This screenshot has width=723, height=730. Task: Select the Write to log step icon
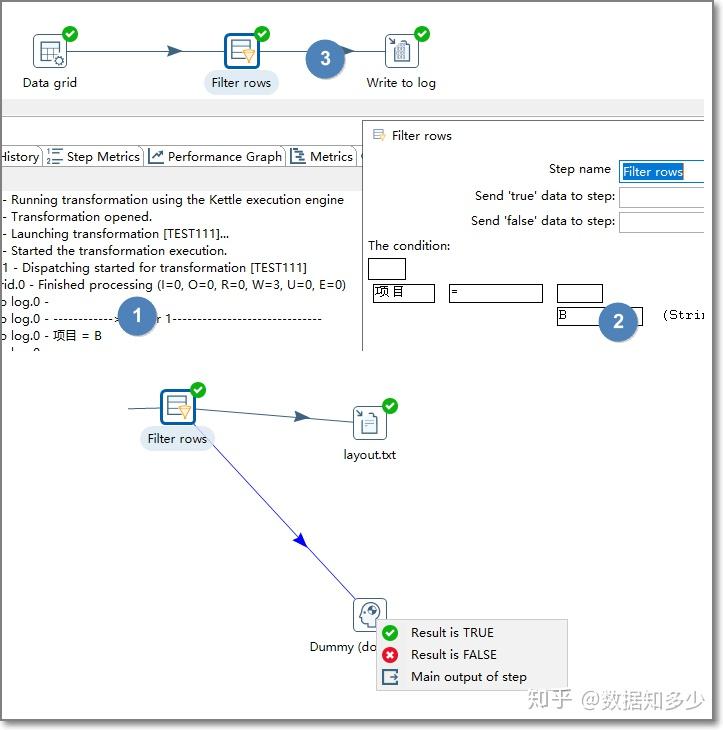(401, 51)
